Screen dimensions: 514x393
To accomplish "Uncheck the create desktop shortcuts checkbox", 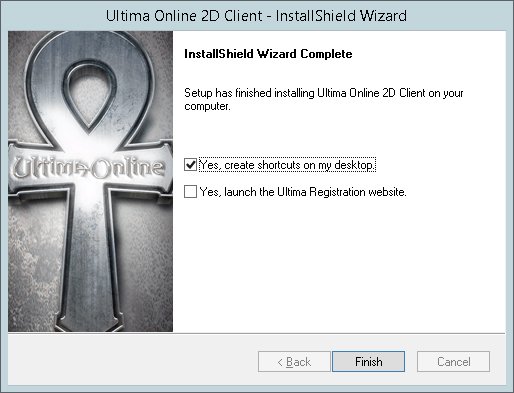I will 190,165.
